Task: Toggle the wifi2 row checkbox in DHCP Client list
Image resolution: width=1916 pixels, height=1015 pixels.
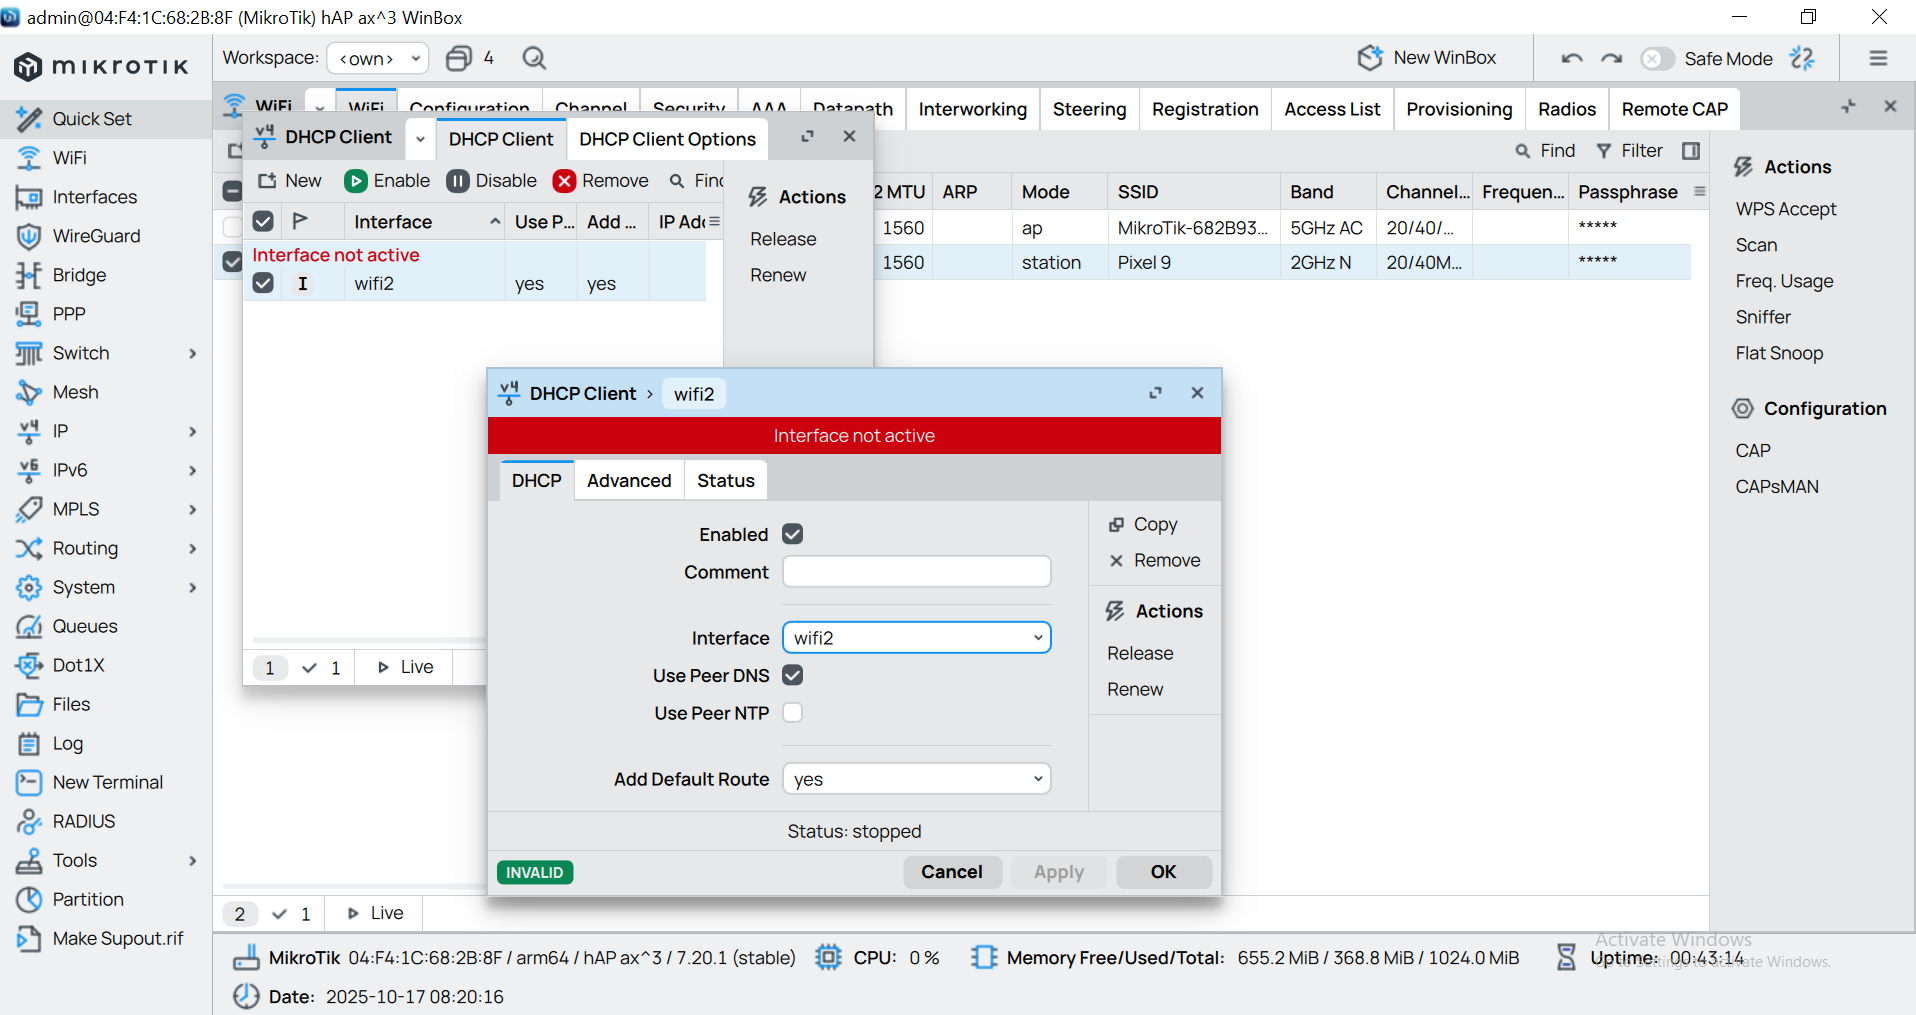Action: [x=263, y=283]
